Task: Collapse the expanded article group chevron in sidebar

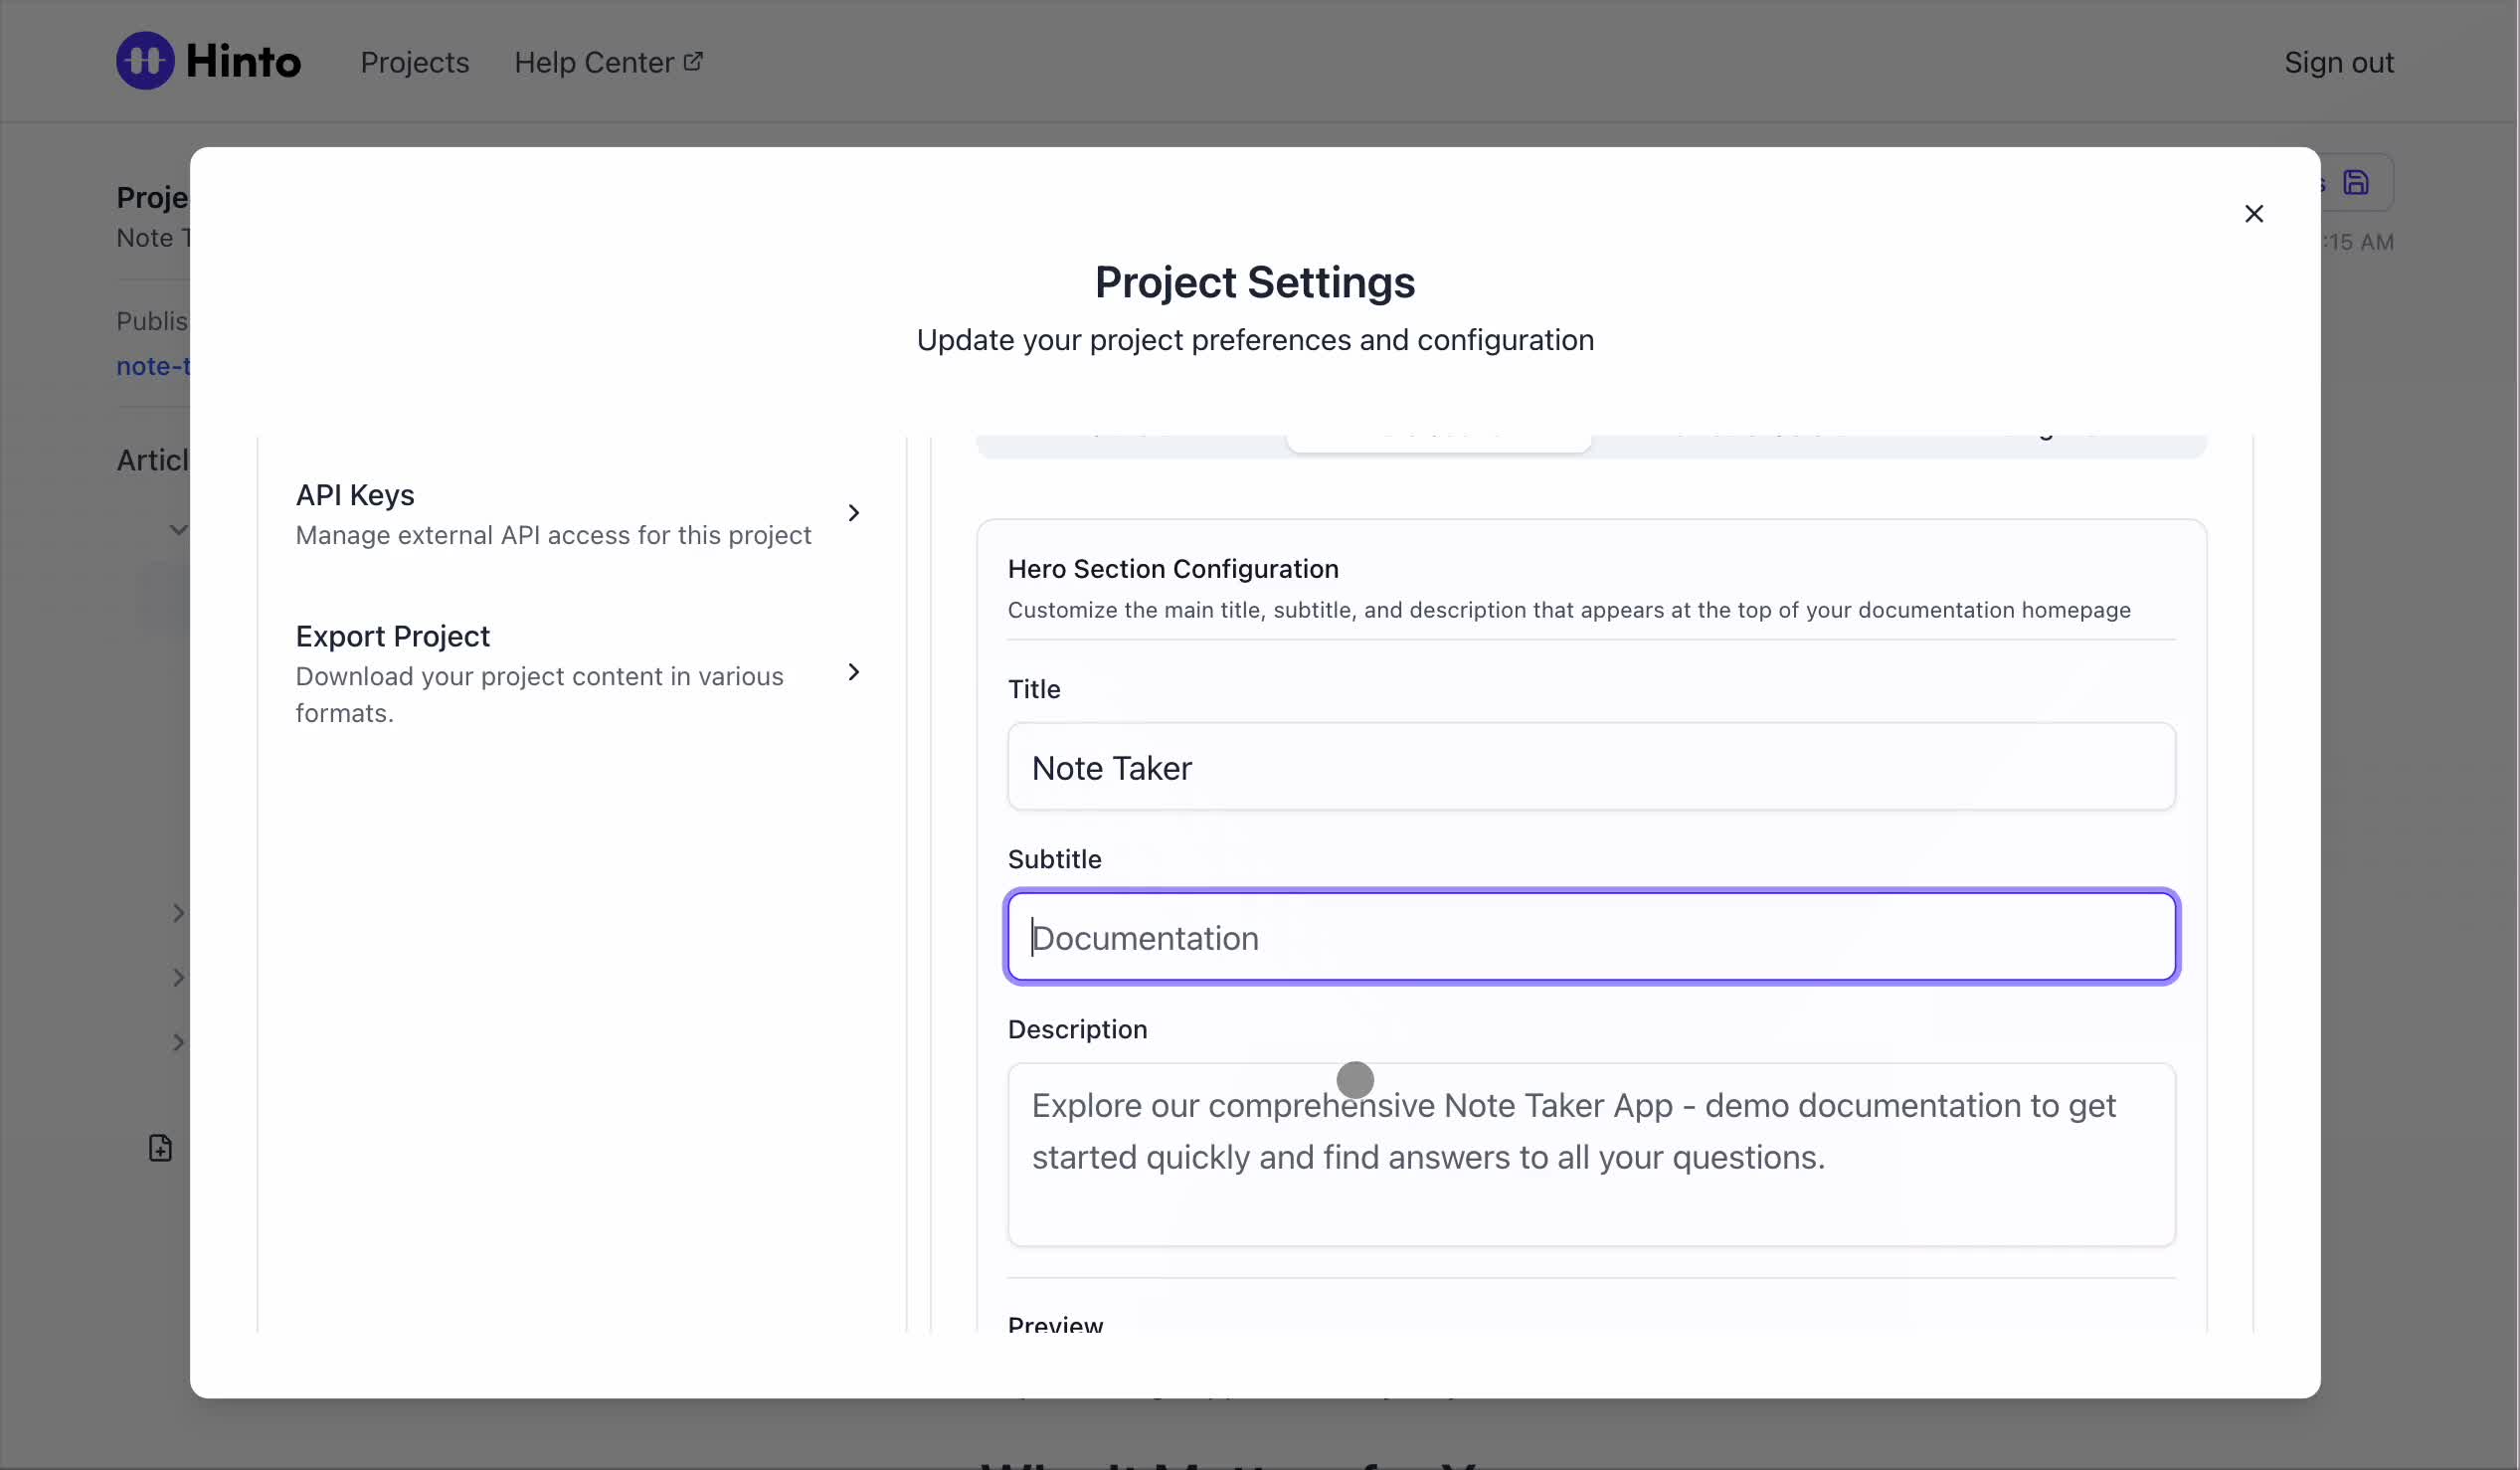Action: click(x=178, y=529)
